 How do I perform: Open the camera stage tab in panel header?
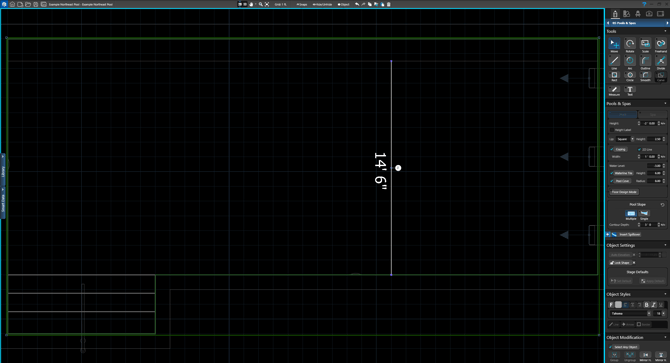(649, 14)
